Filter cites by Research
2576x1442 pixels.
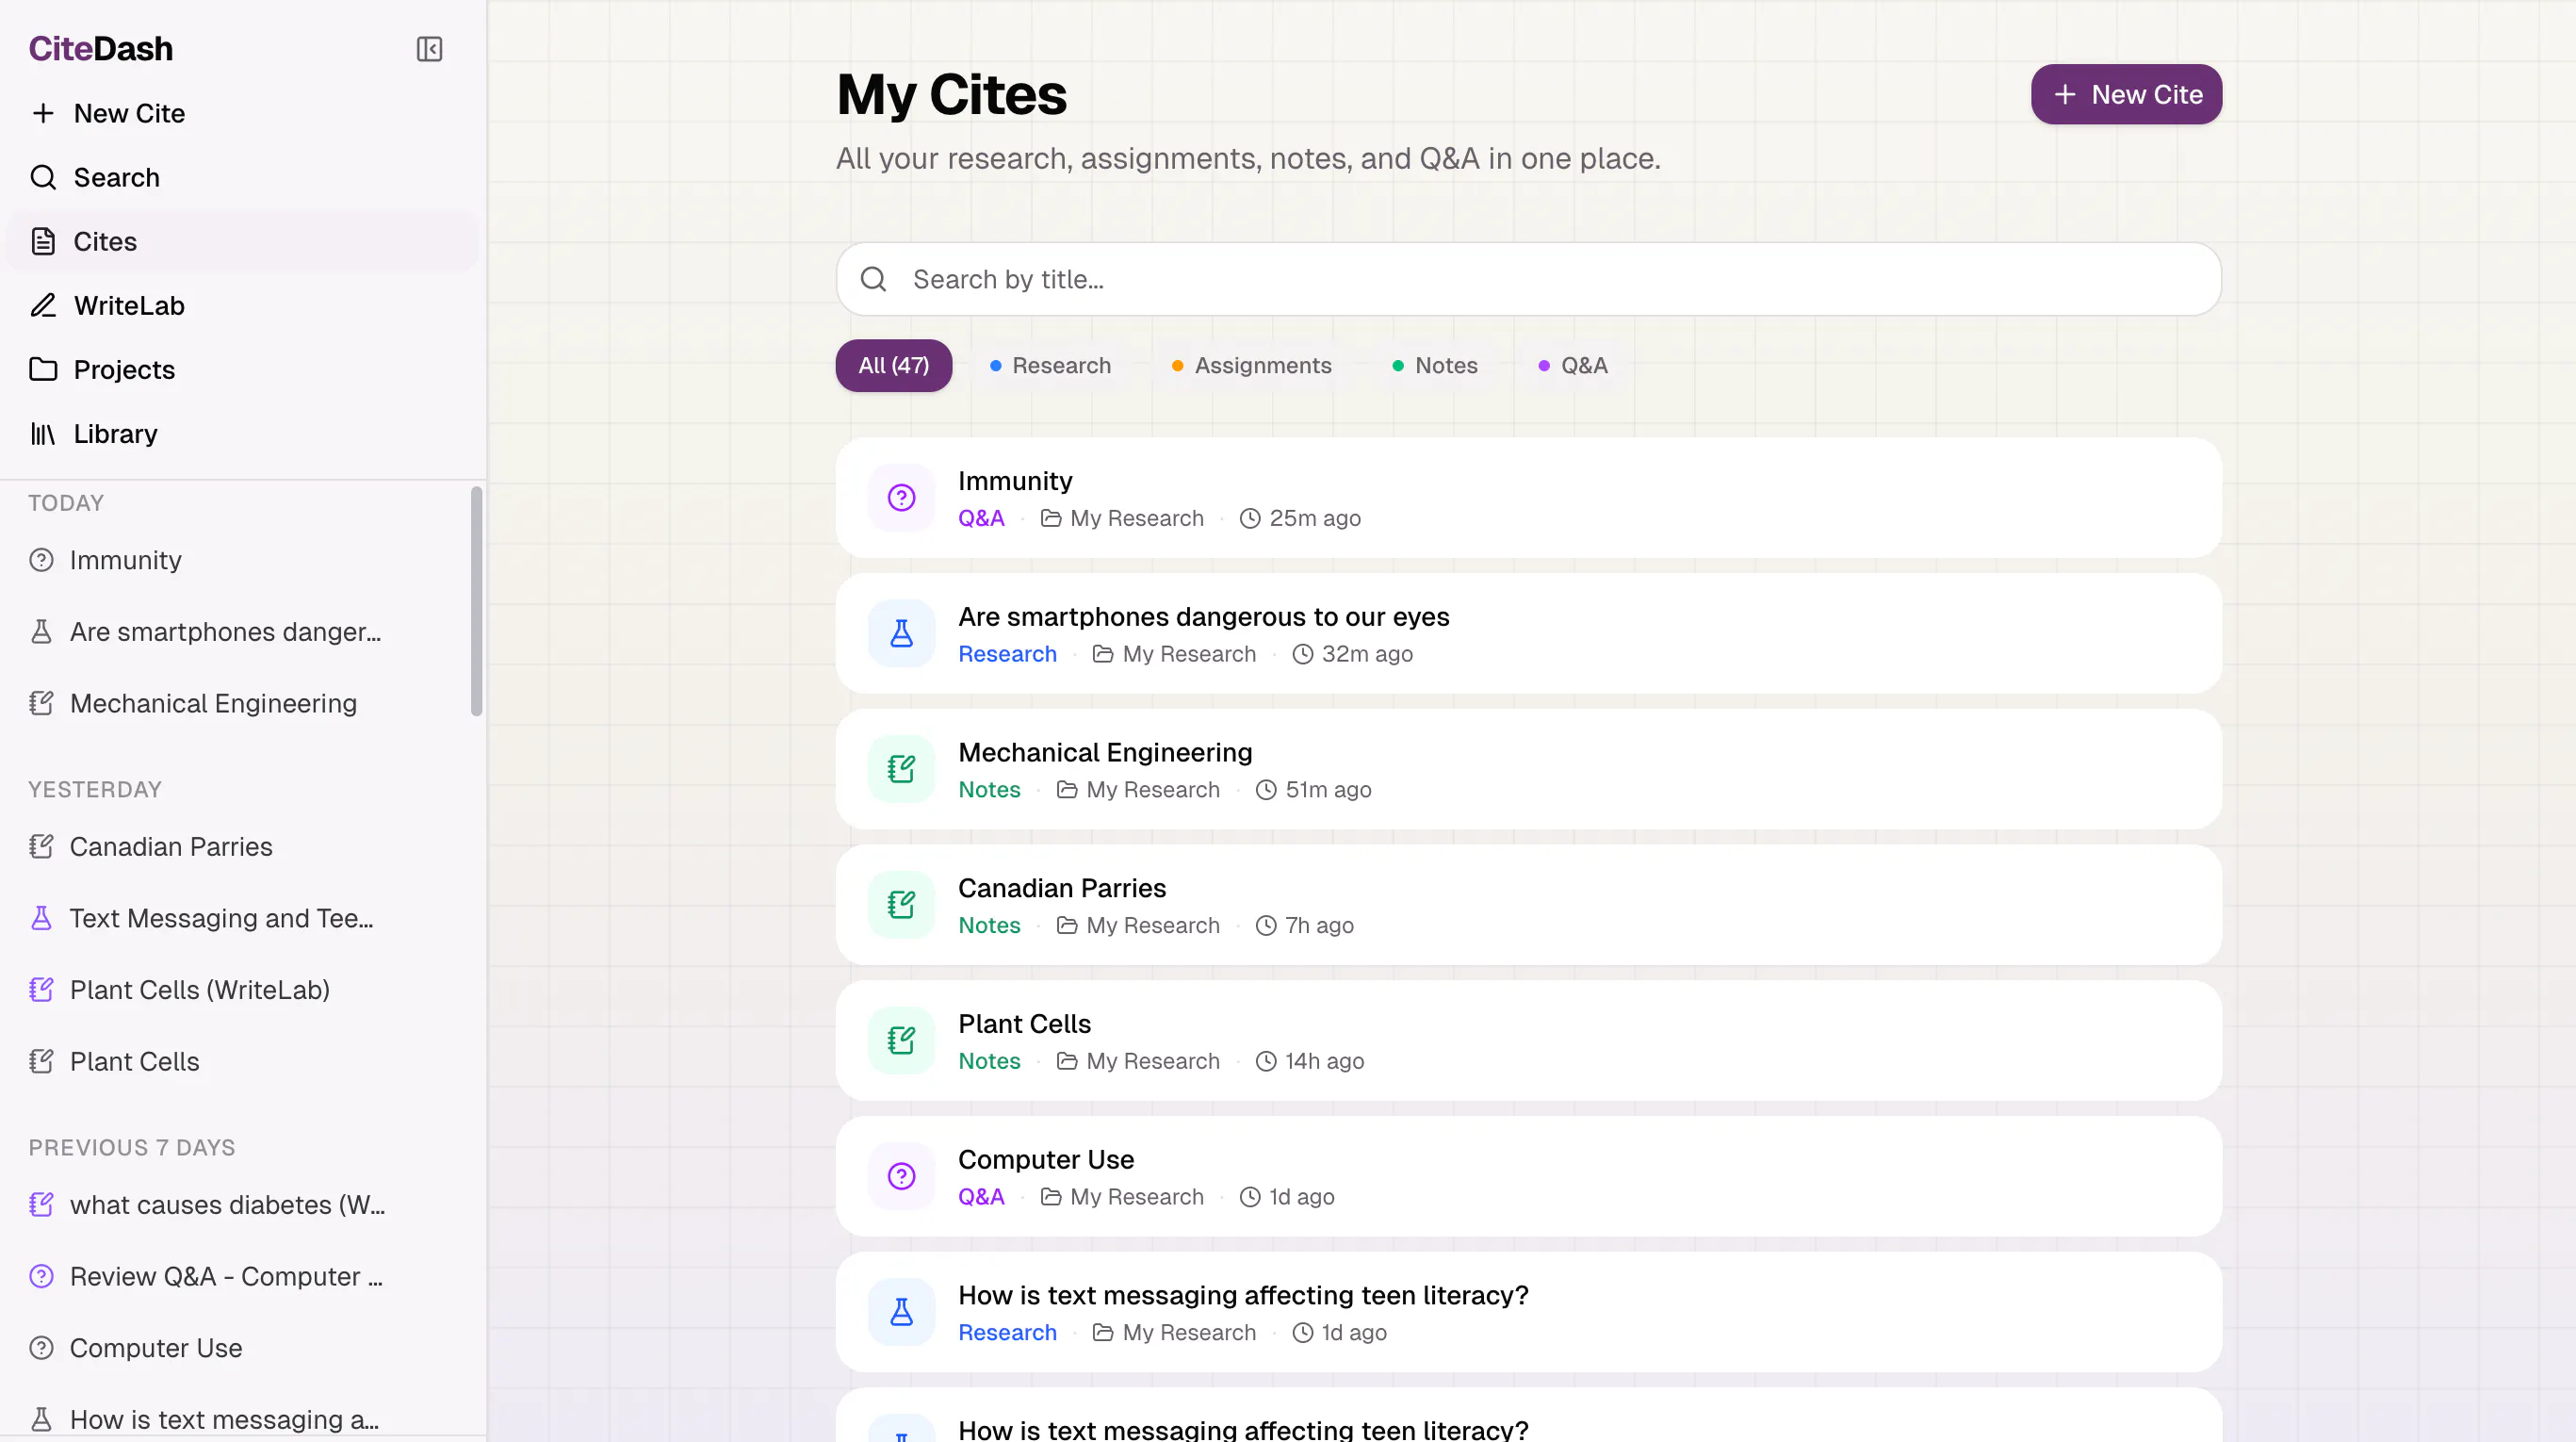coord(1050,365)
